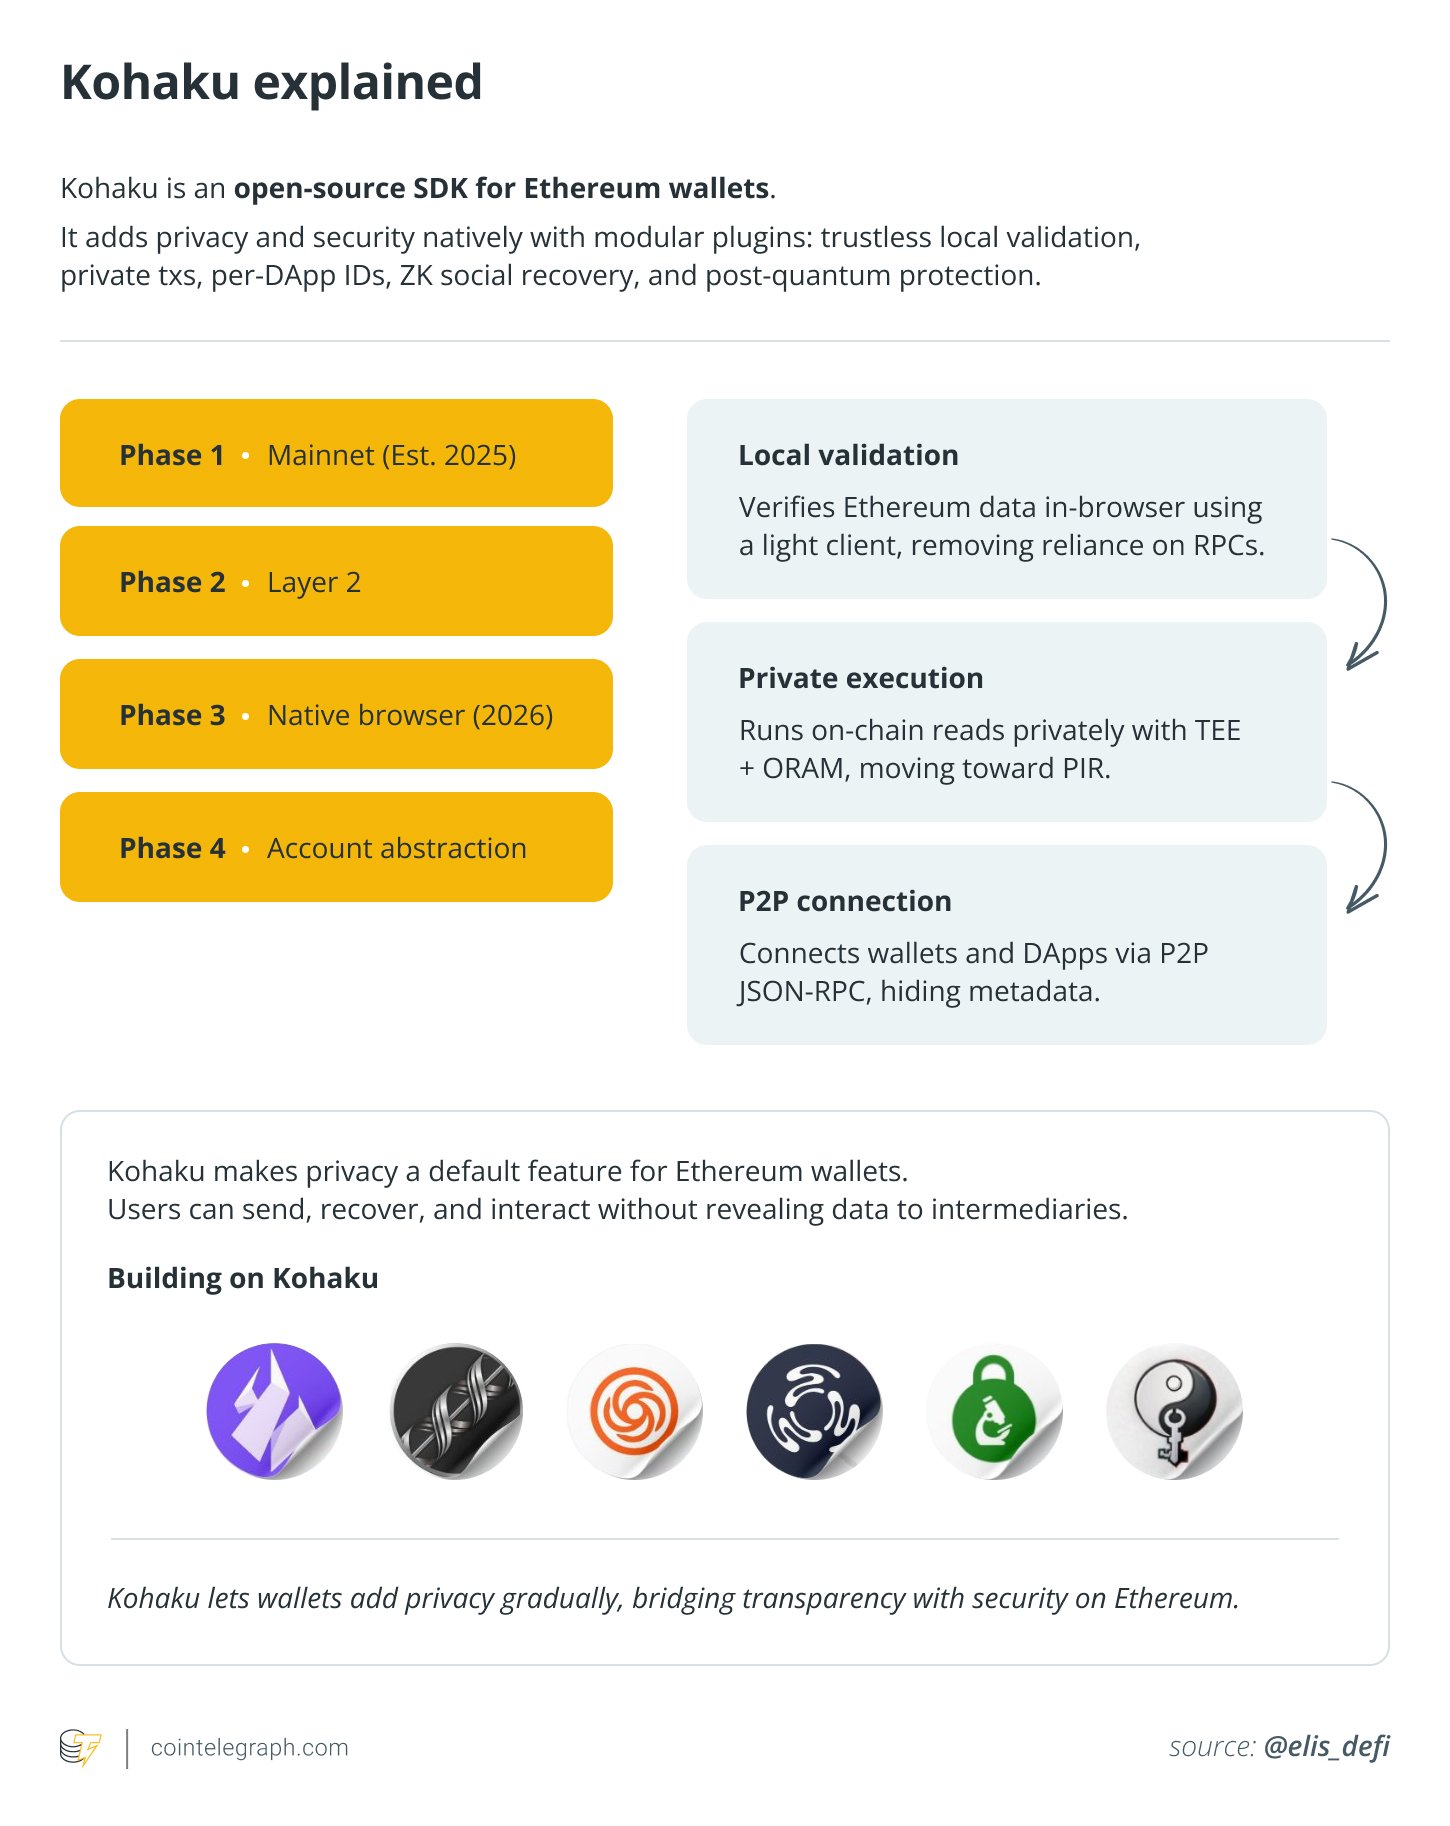Click the yin-yang key logo
This screenshot has width=1450, height=1826.
coord(1174,1411)
